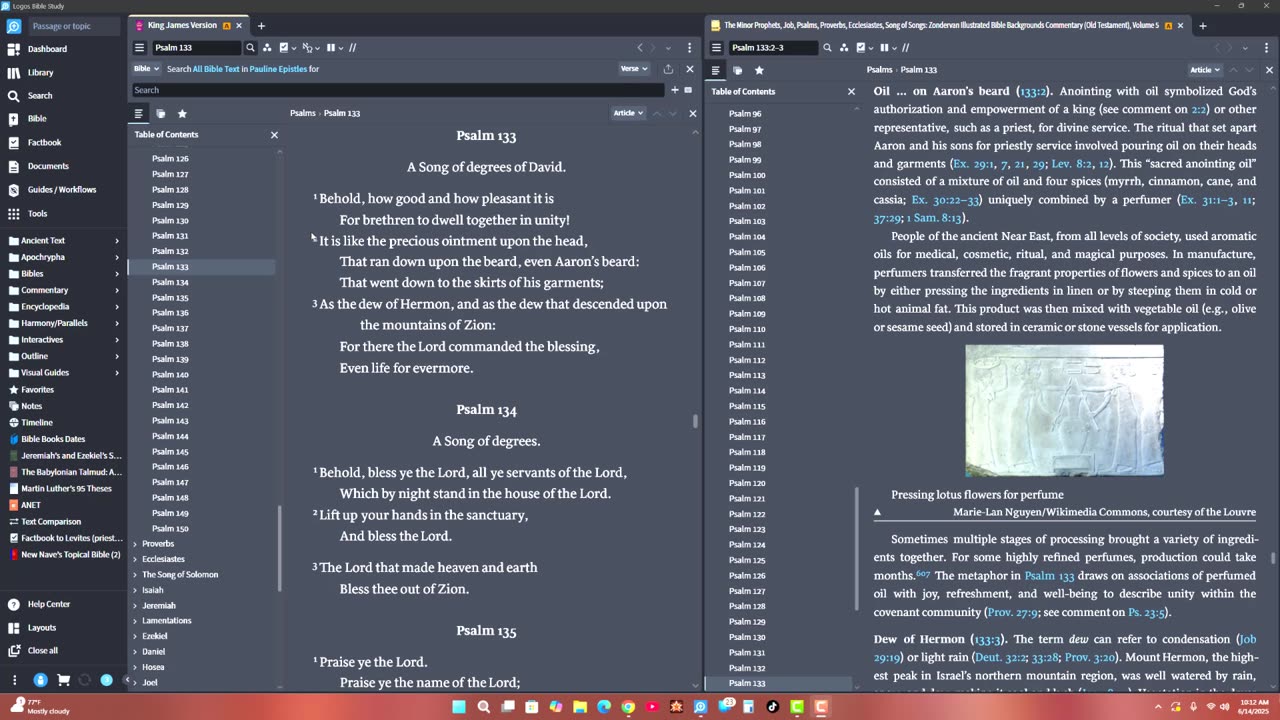Toggle multiple-column view in the KJV panel

click(333, 47)
